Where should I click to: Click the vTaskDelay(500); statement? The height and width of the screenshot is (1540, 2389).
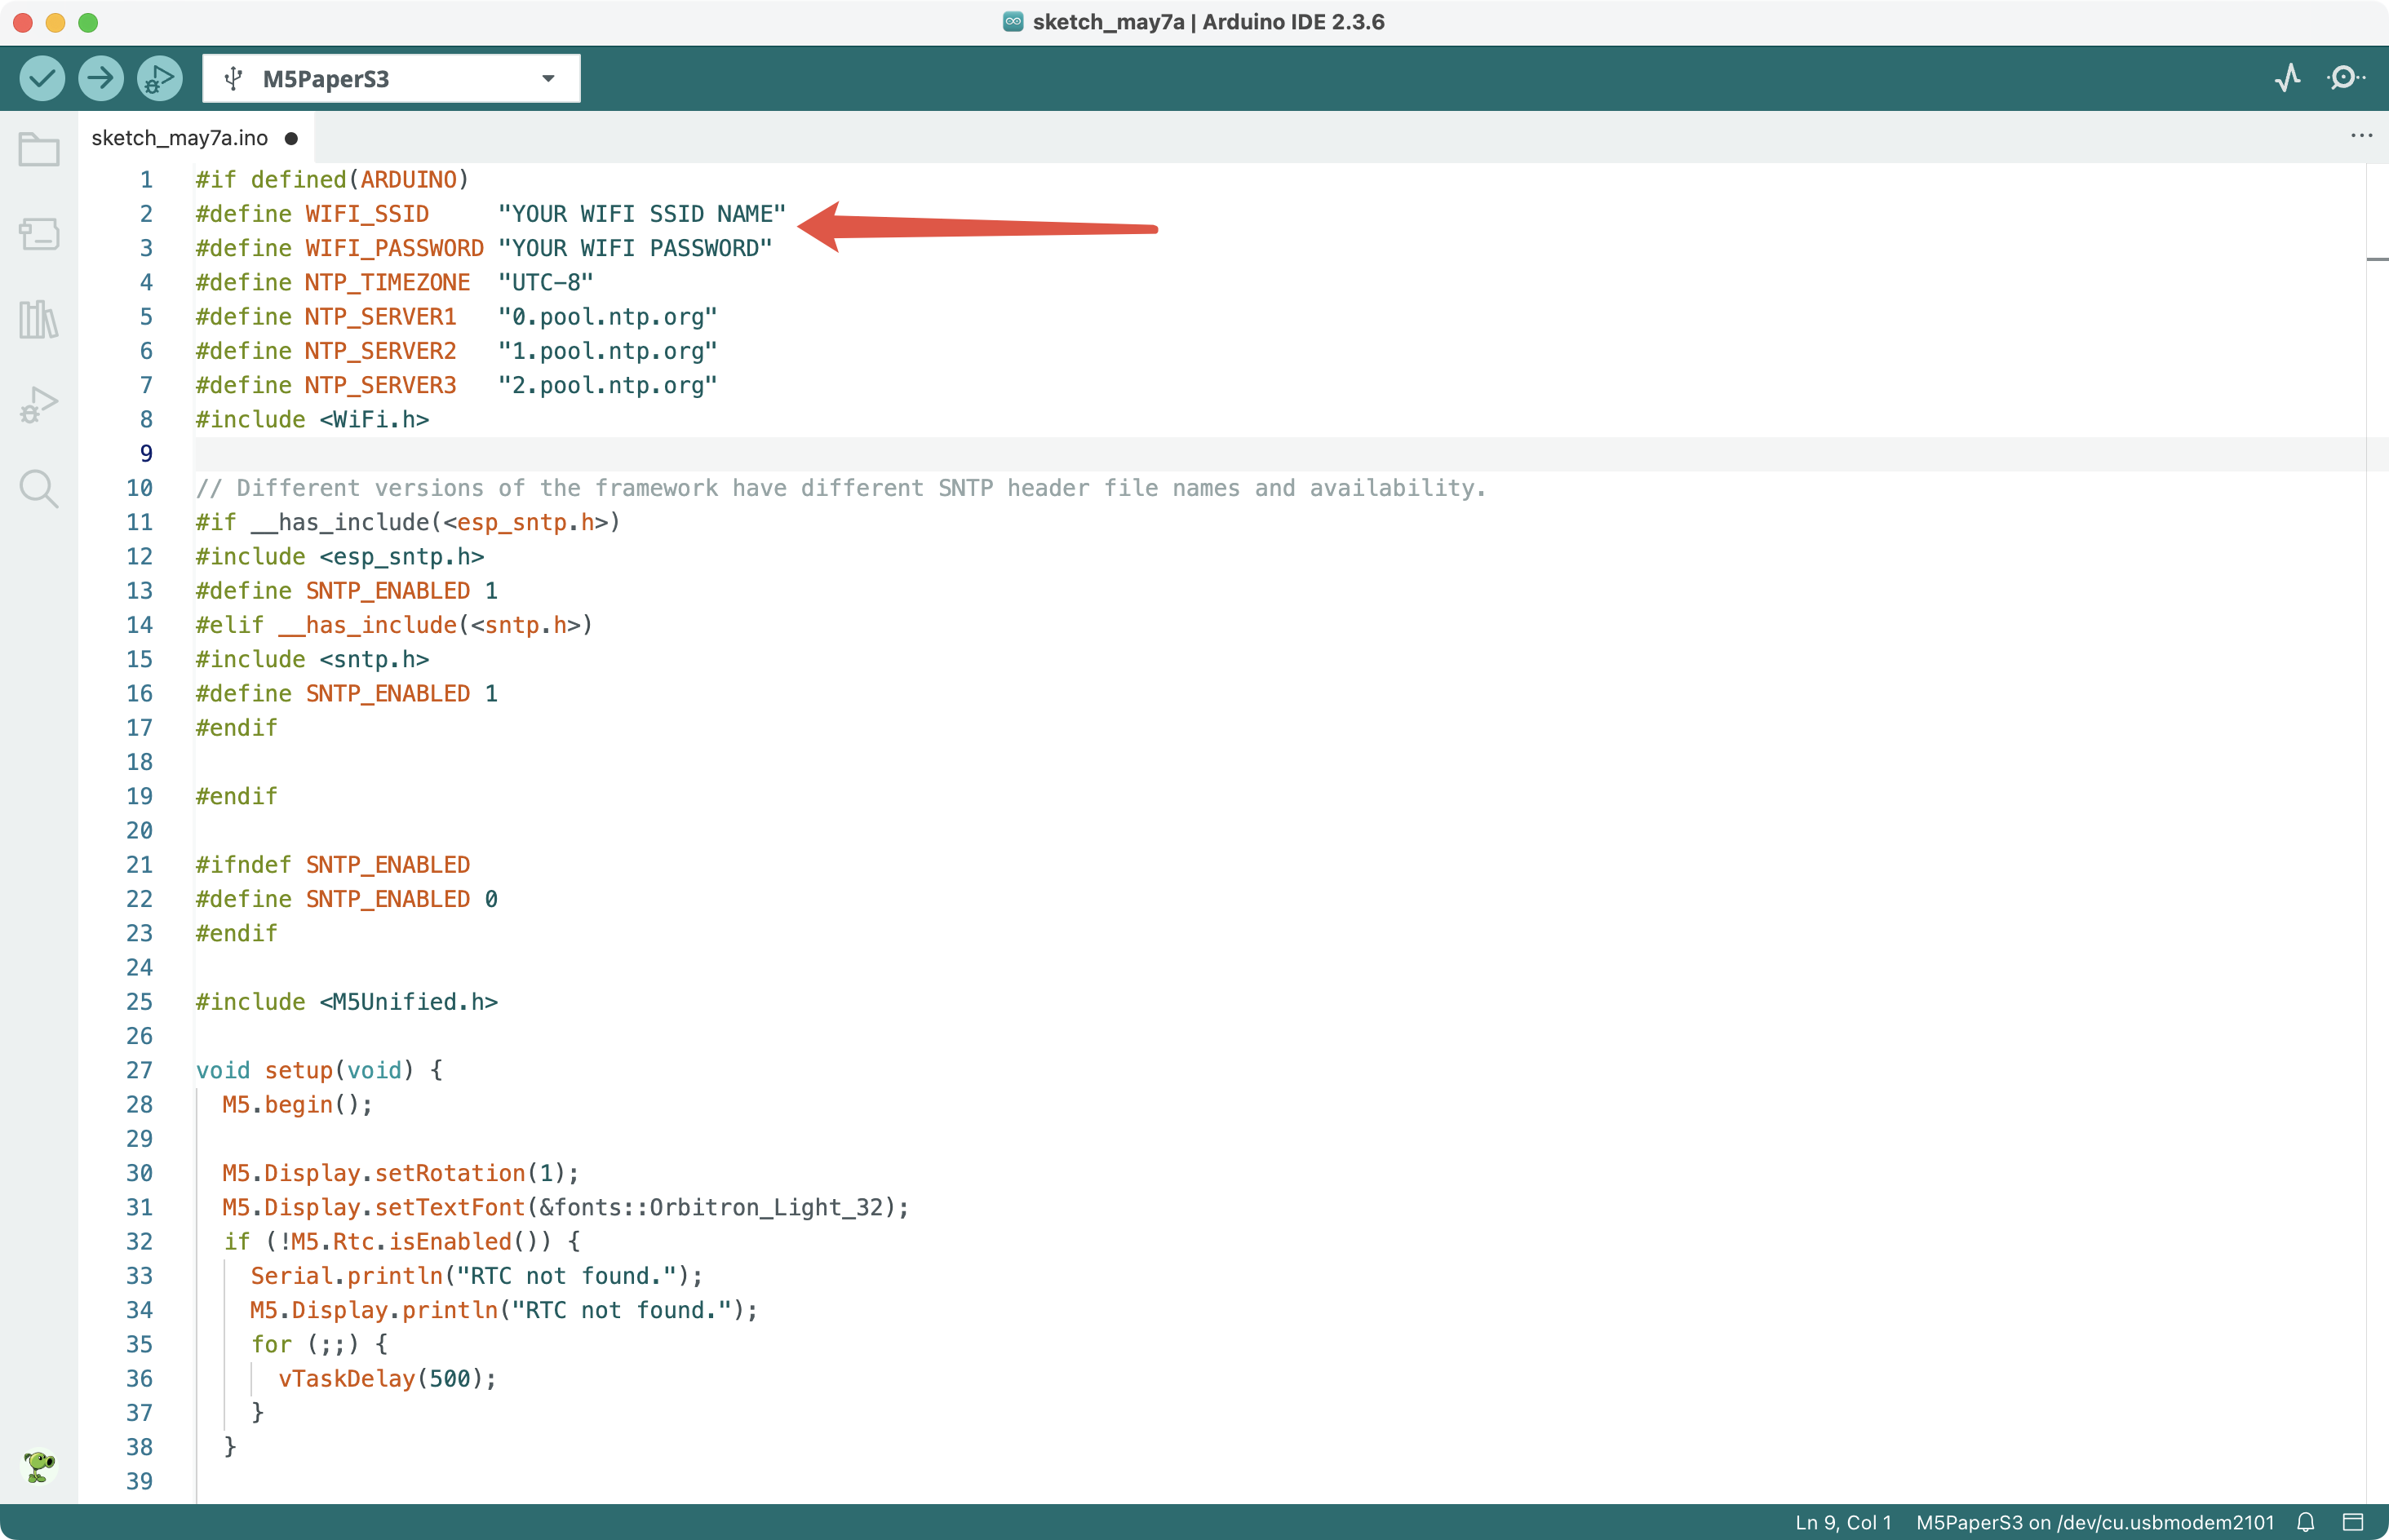point(387,1378)
